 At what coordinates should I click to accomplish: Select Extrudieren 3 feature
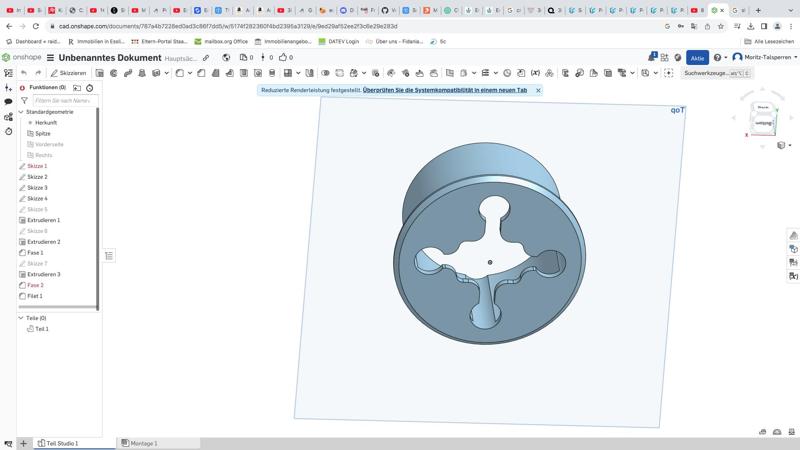coord(43,274)
